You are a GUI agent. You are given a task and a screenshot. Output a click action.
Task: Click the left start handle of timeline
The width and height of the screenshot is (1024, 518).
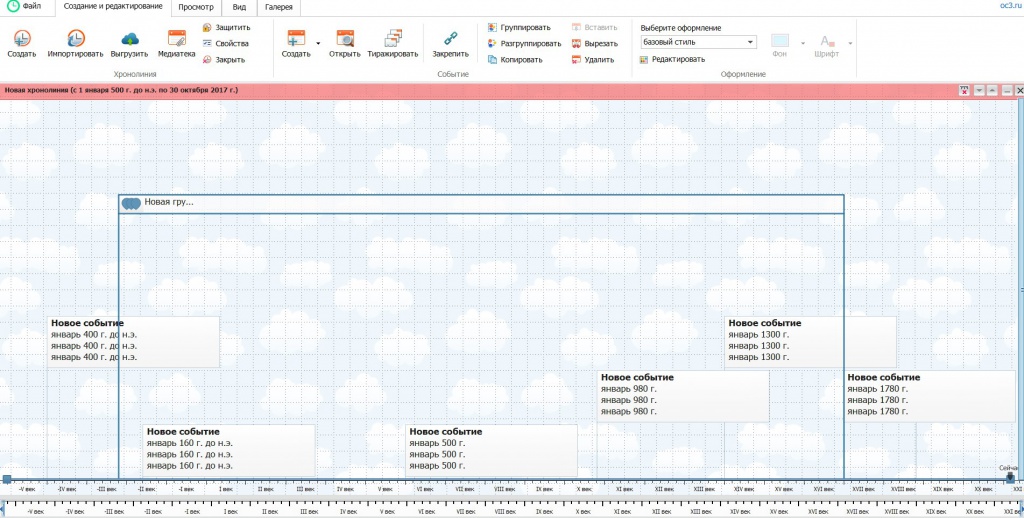coord(7,479)
